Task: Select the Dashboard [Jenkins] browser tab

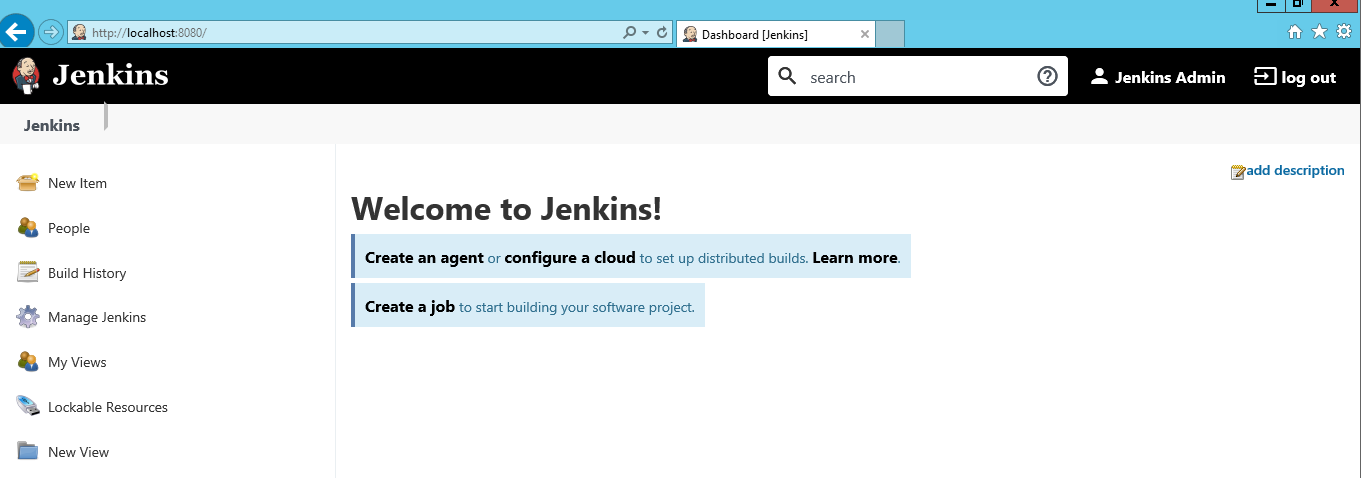Action: click(x=776, y=34)
